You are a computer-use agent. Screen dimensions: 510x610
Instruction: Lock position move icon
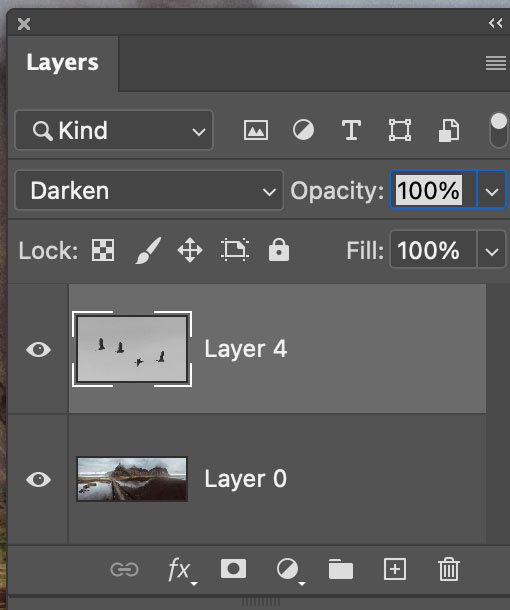point(190,250)
